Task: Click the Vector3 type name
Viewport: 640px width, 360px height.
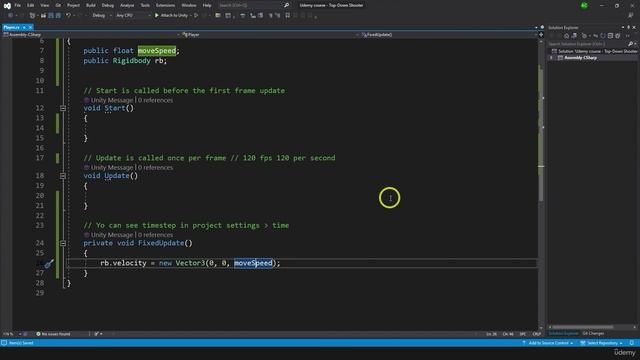Action: pyautogui.click(x=190, y=263)
